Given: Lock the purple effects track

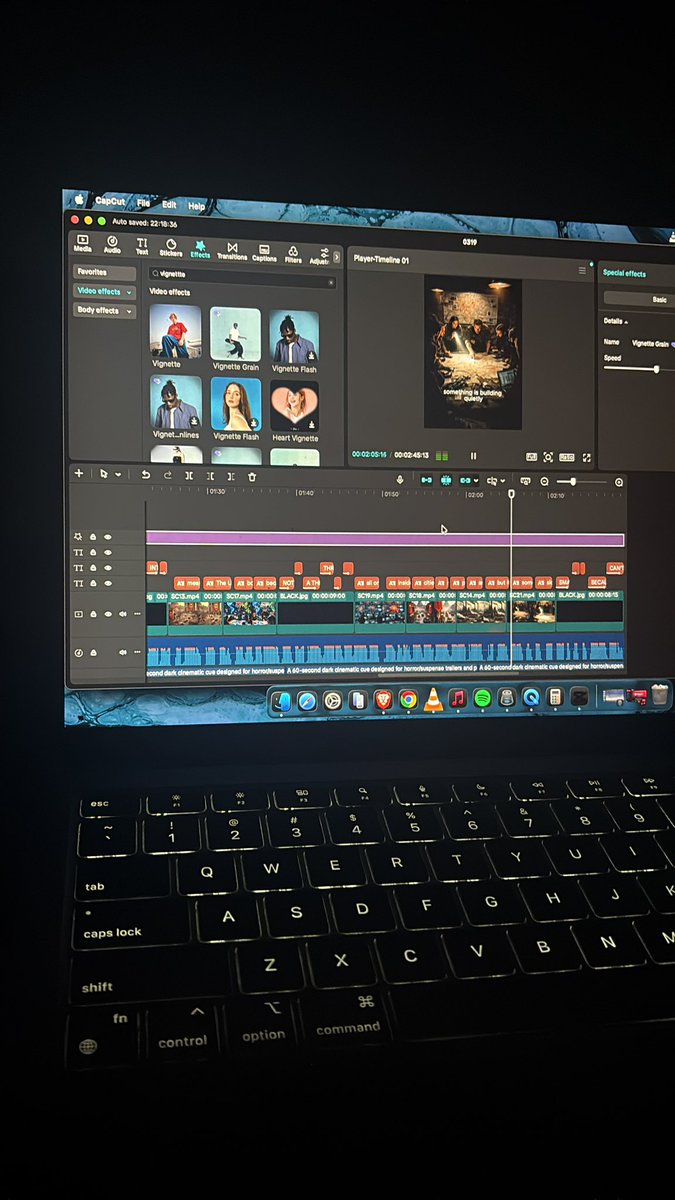Looking at the screenshot, I should tap(94, 537).
